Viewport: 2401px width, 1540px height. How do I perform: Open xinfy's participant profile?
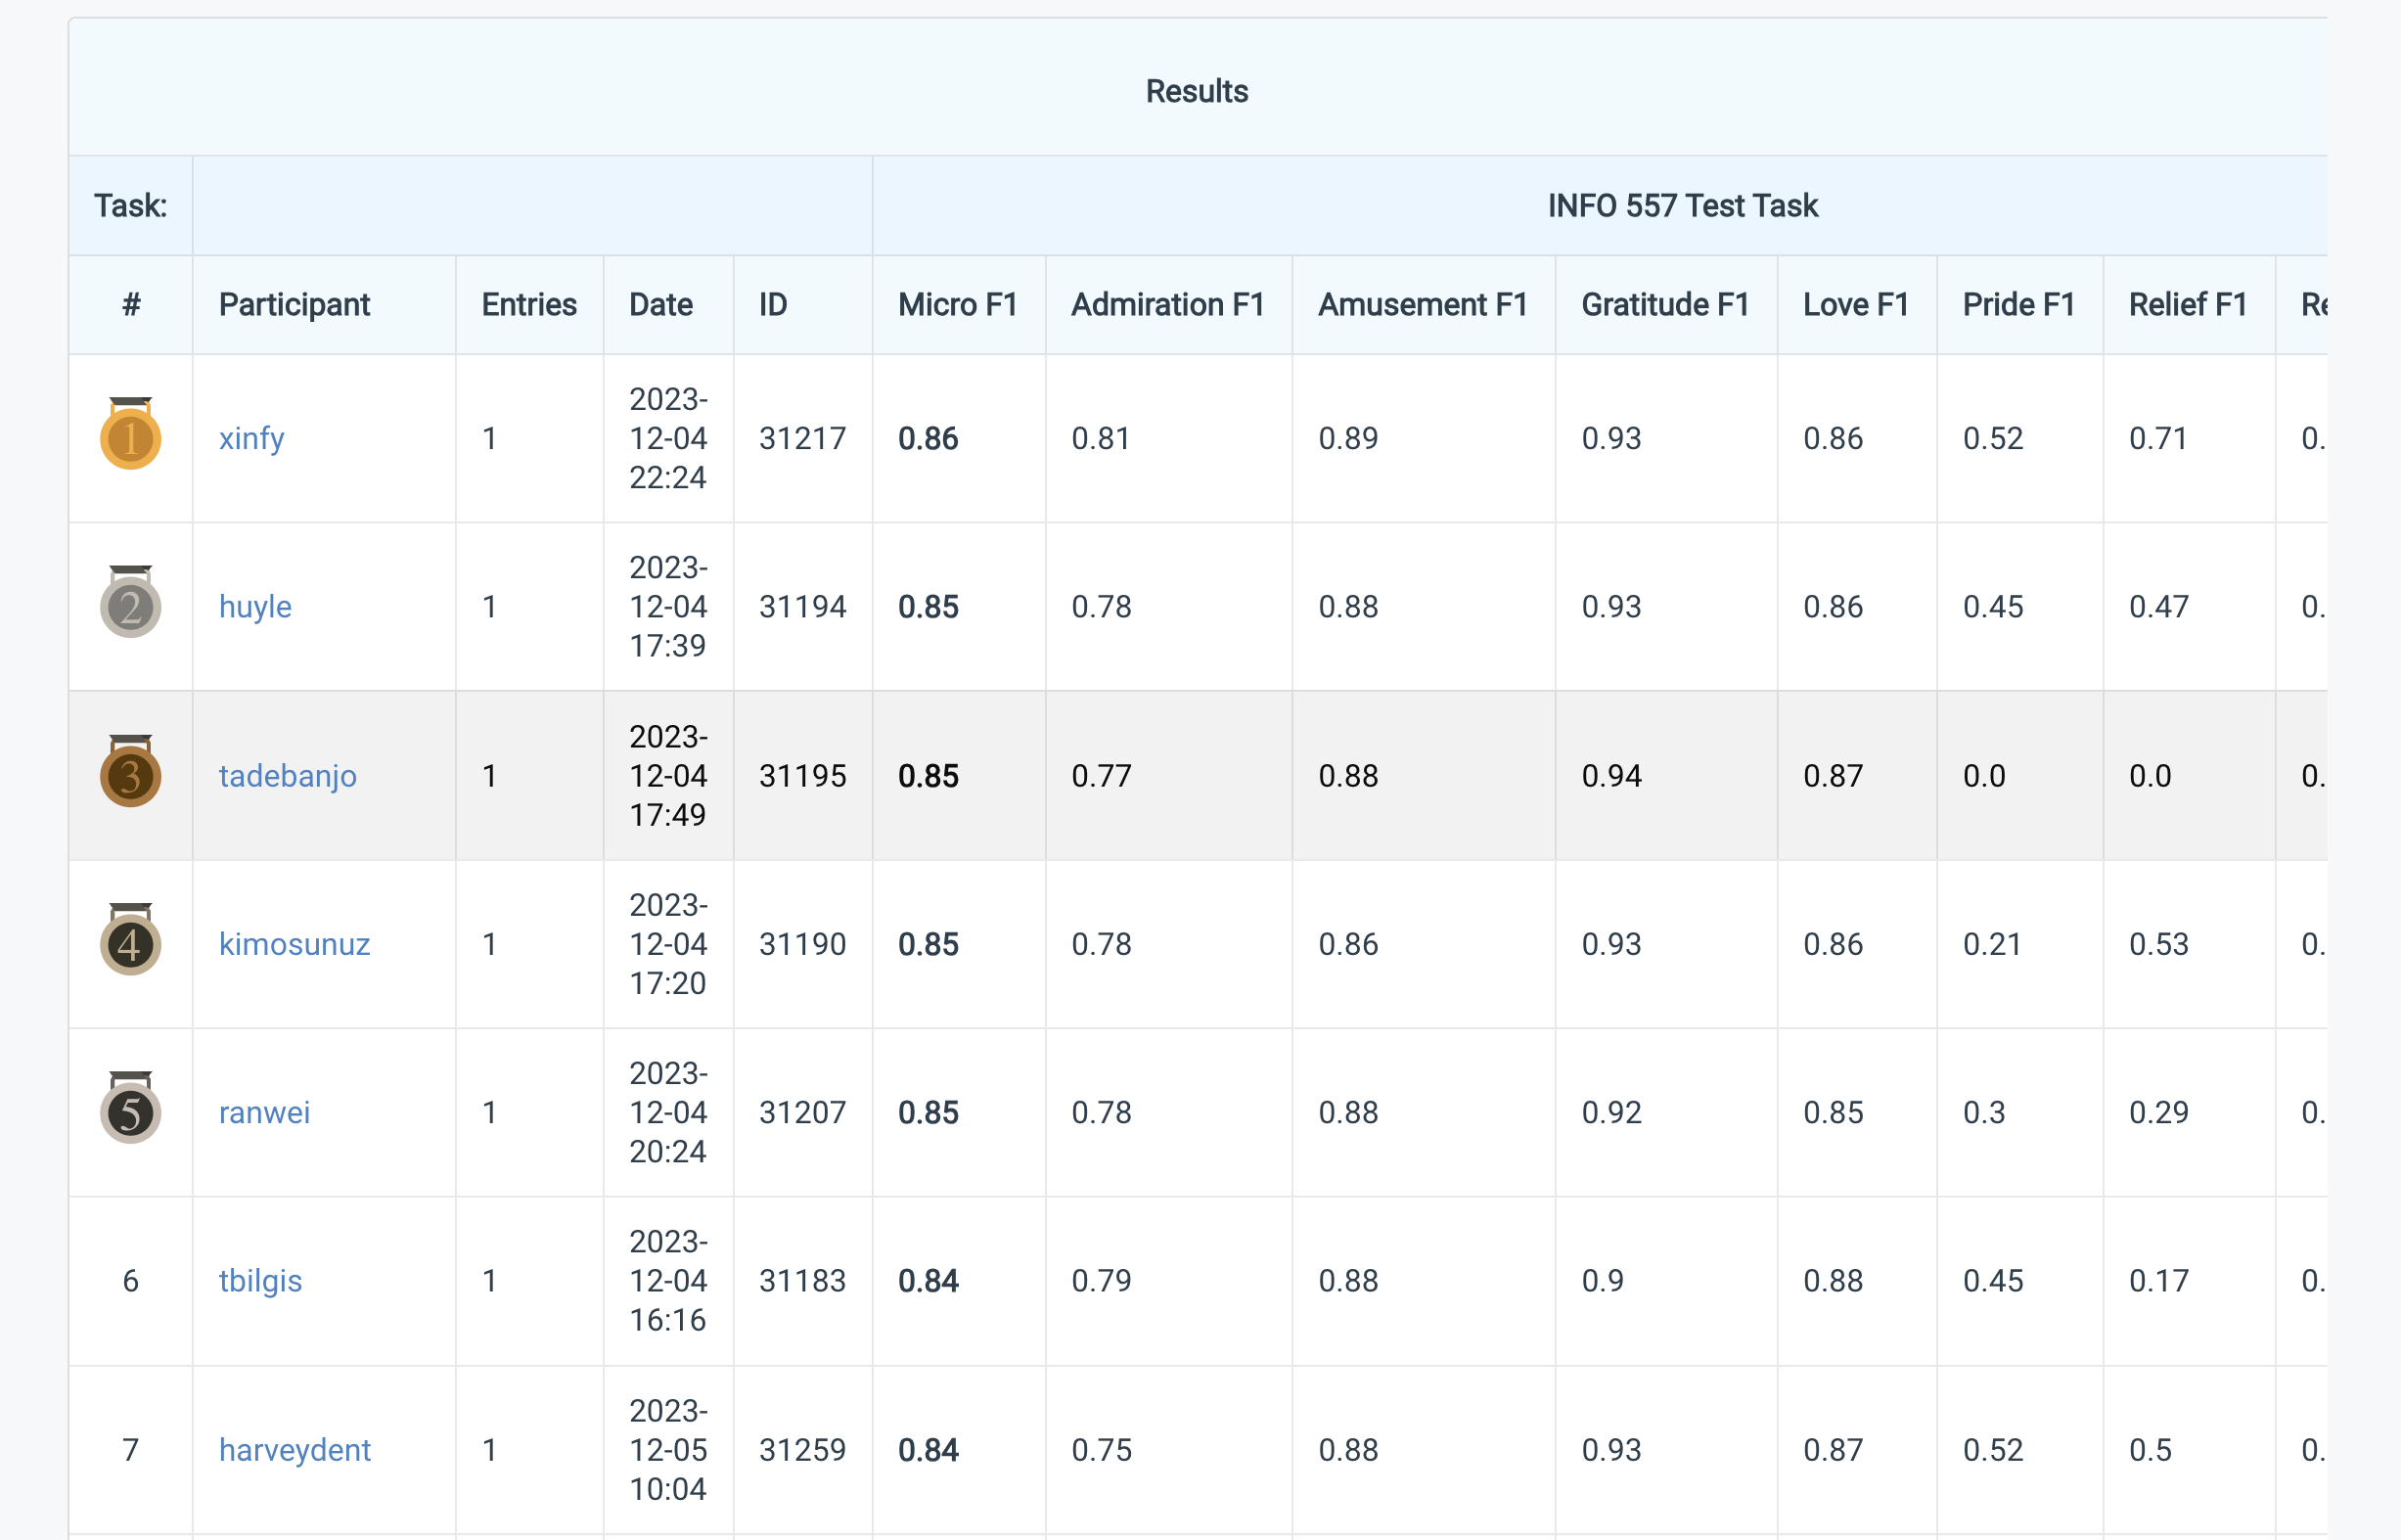pyautogui.click(x=251, y=438)
